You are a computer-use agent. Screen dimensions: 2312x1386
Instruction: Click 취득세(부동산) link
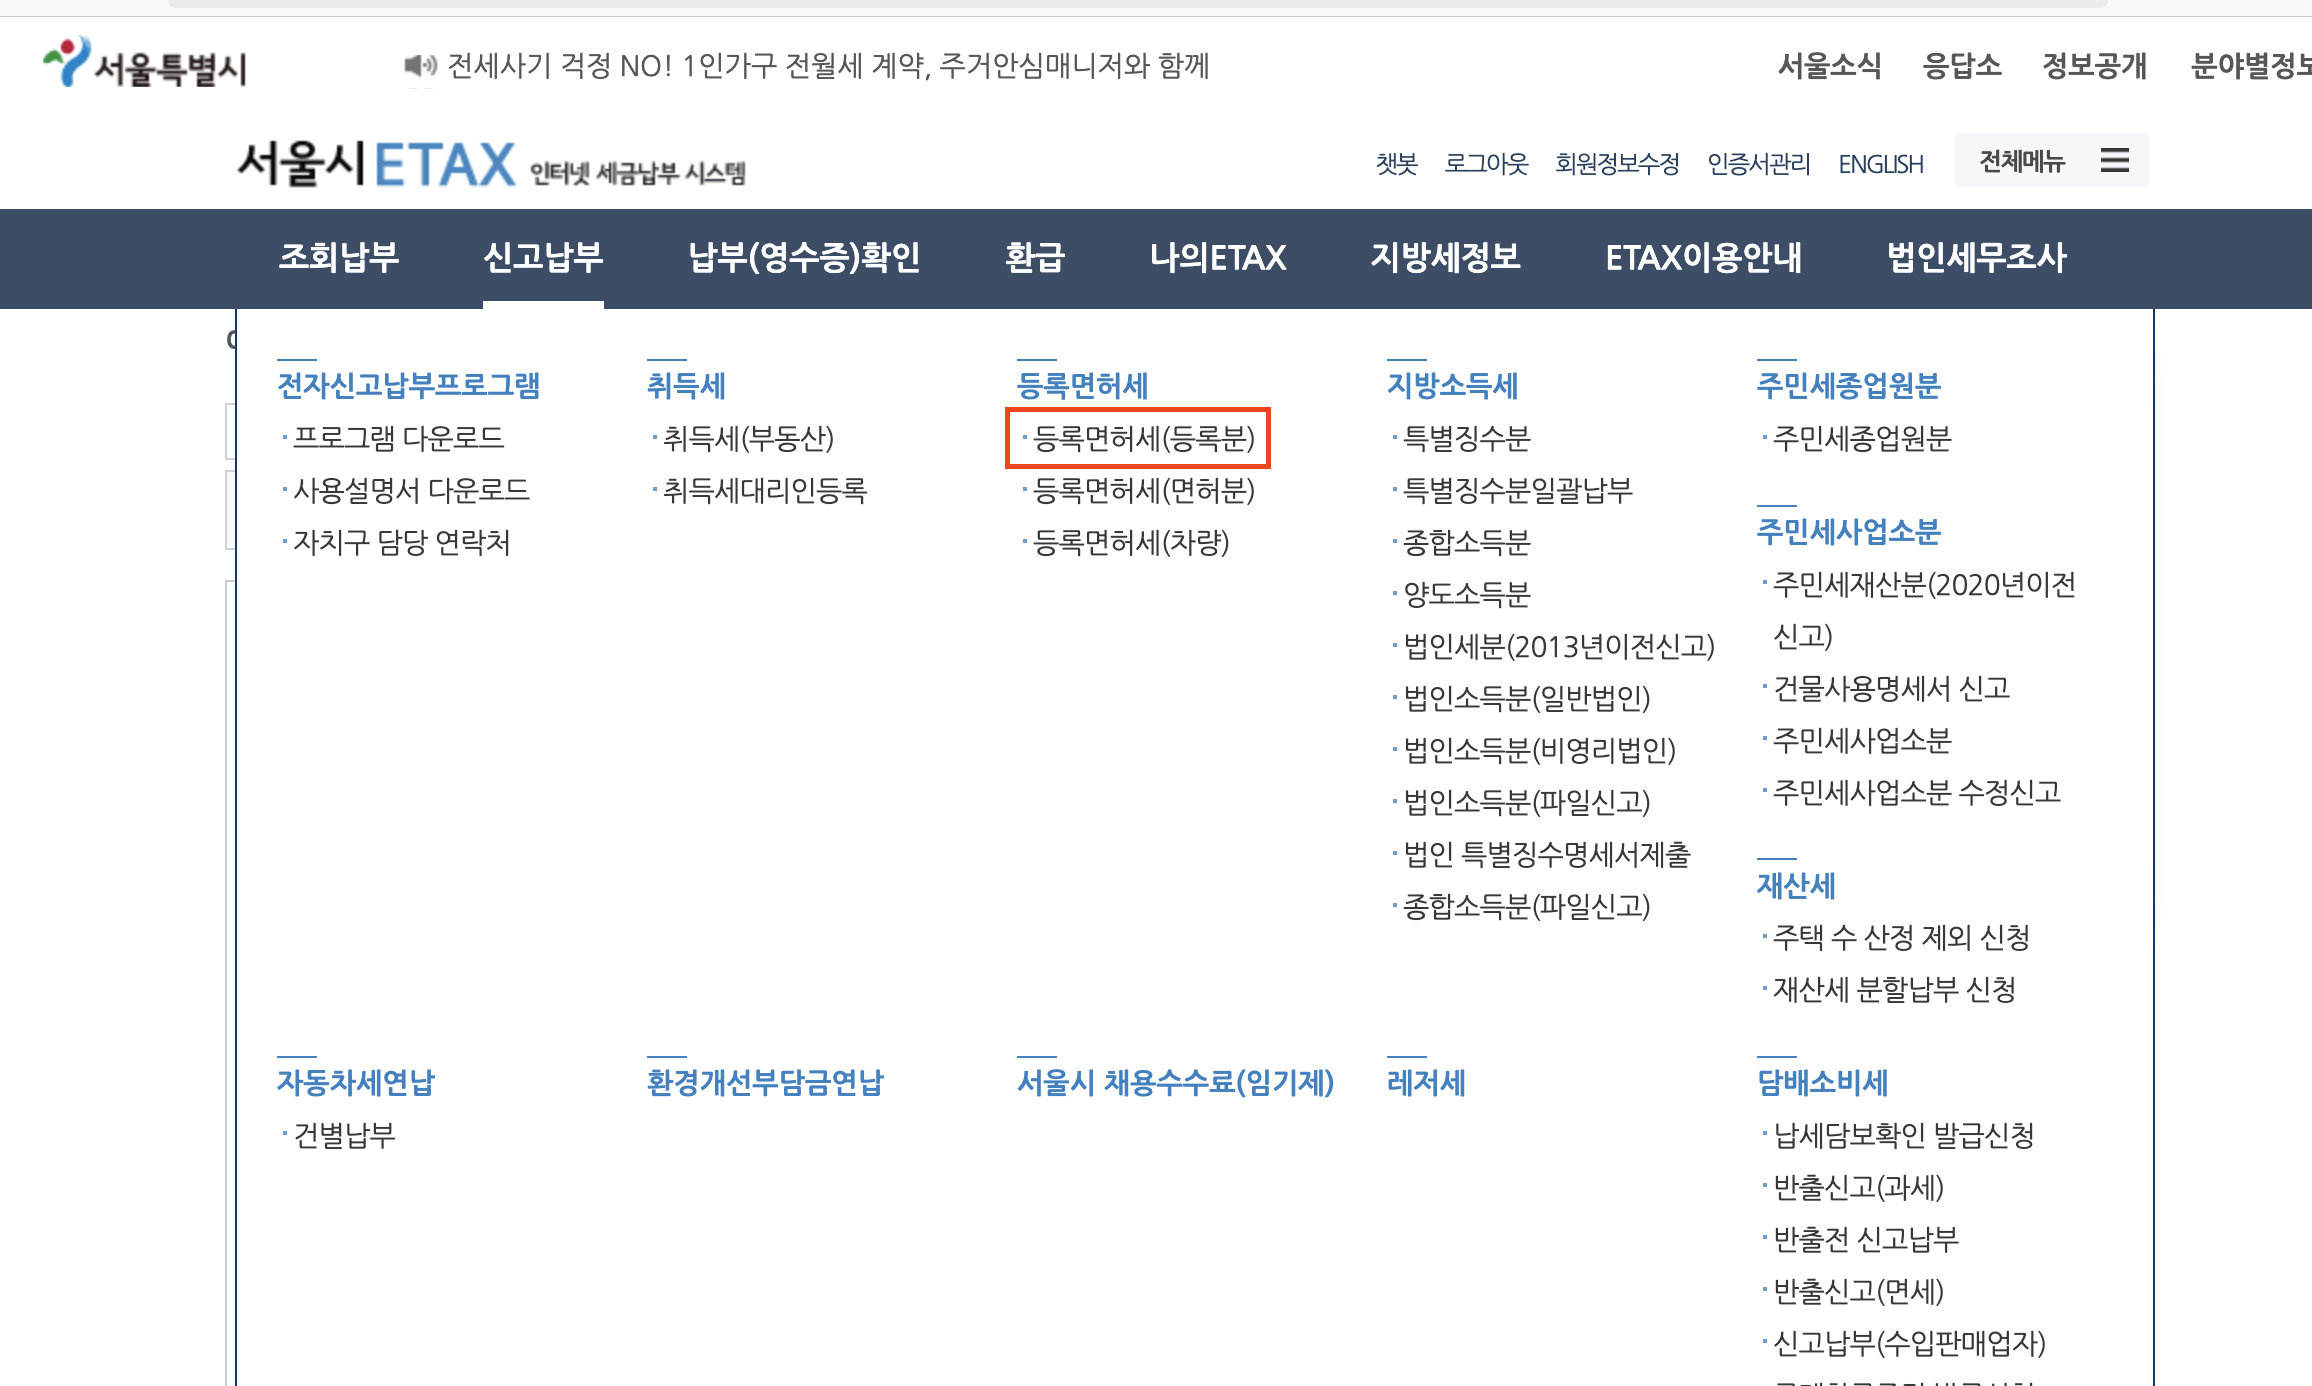(x=748, y=438)
